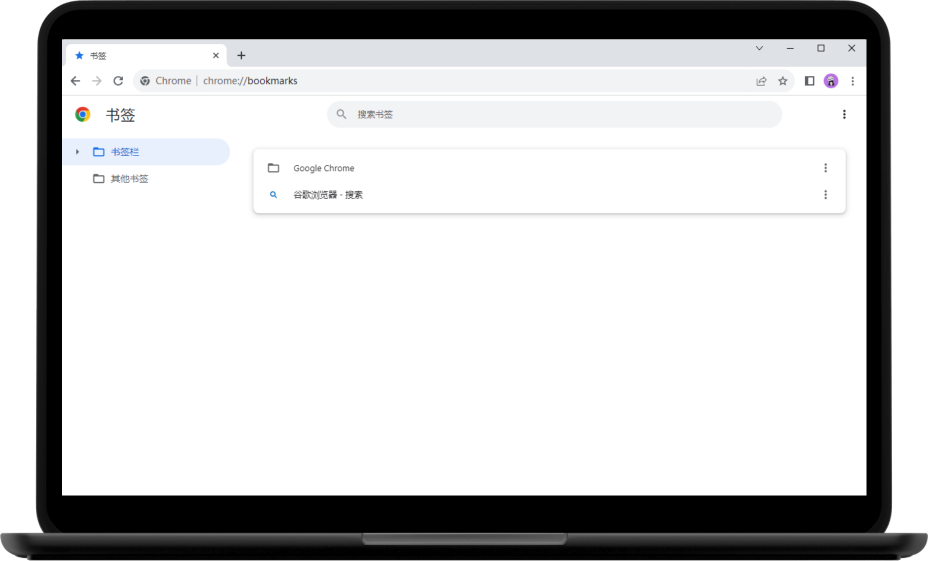Open a new tab with plus button
The width and height of the screenshot is (928, 561).
(x=241, y=55)
